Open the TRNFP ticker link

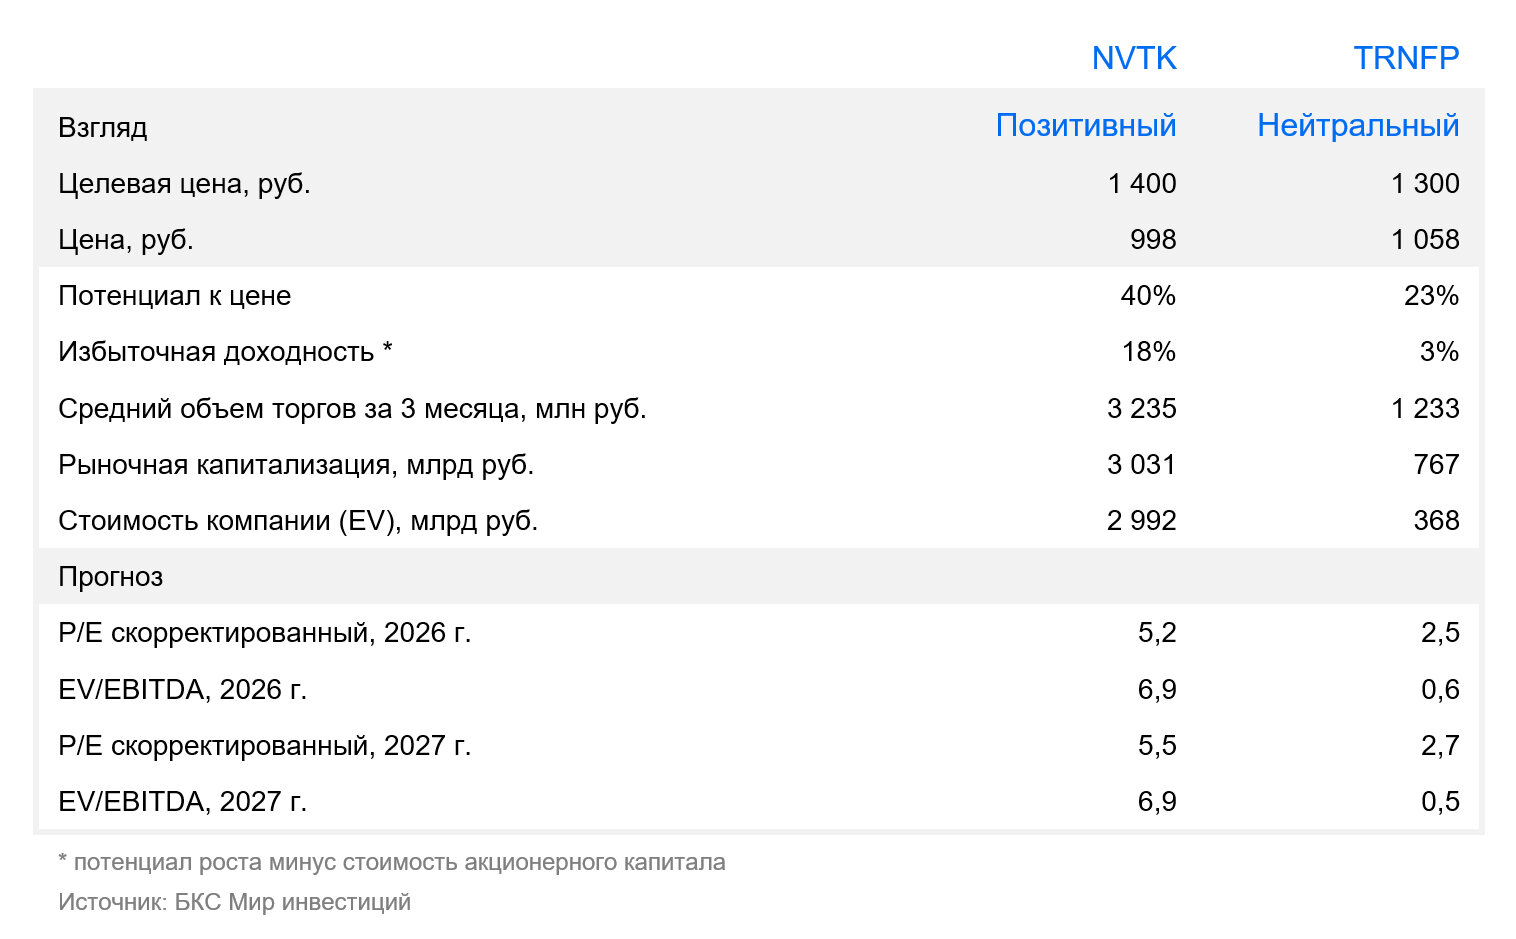1406,58
